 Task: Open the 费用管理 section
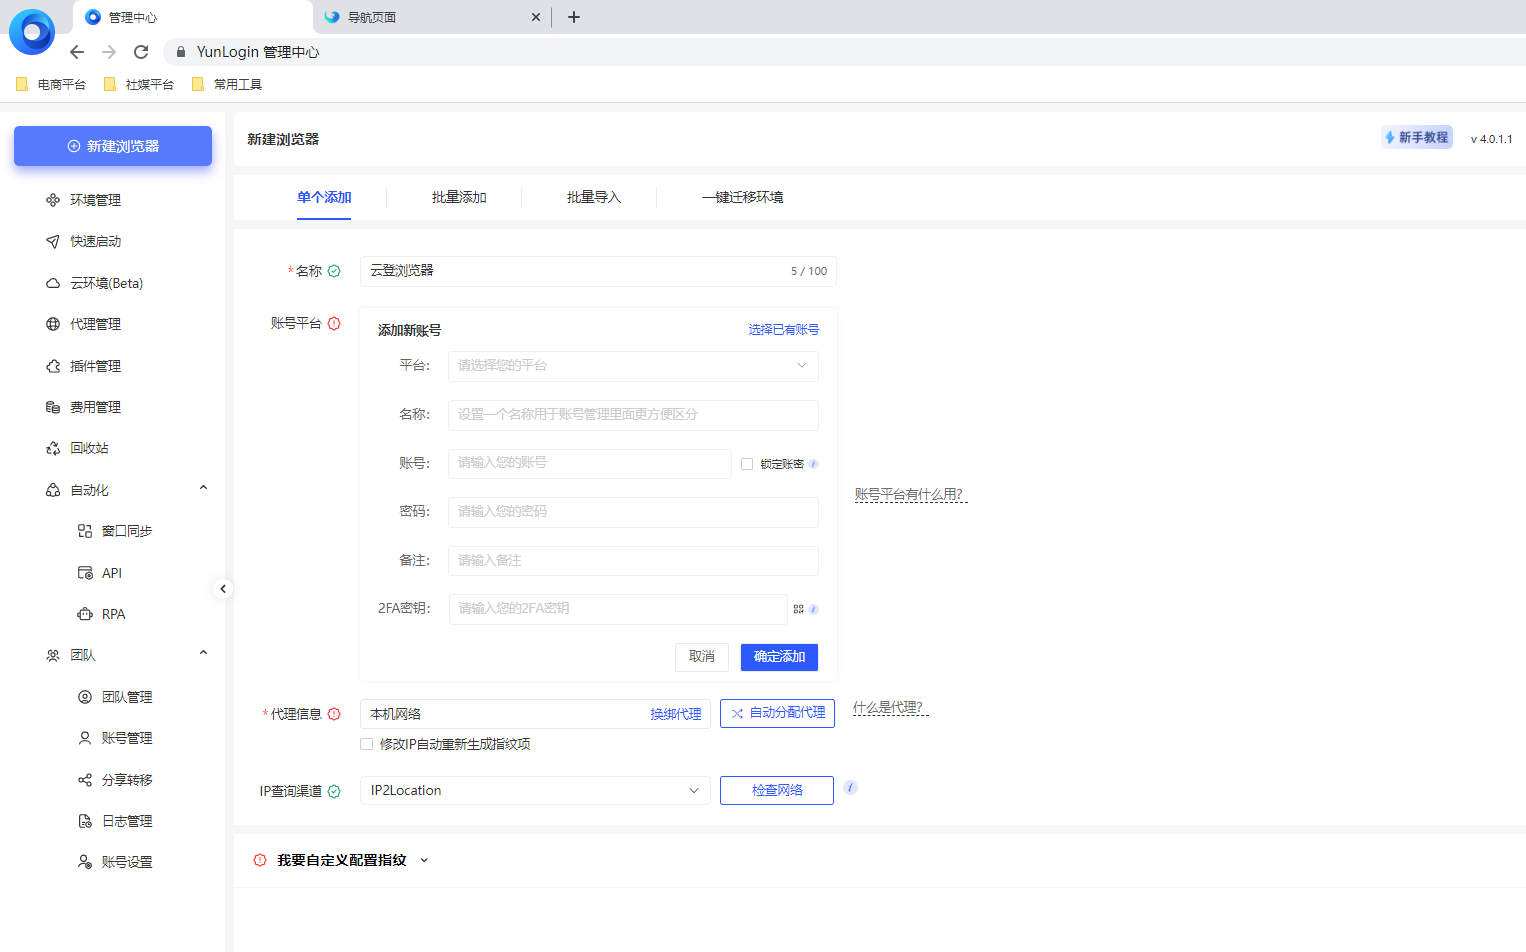point(94,406)
